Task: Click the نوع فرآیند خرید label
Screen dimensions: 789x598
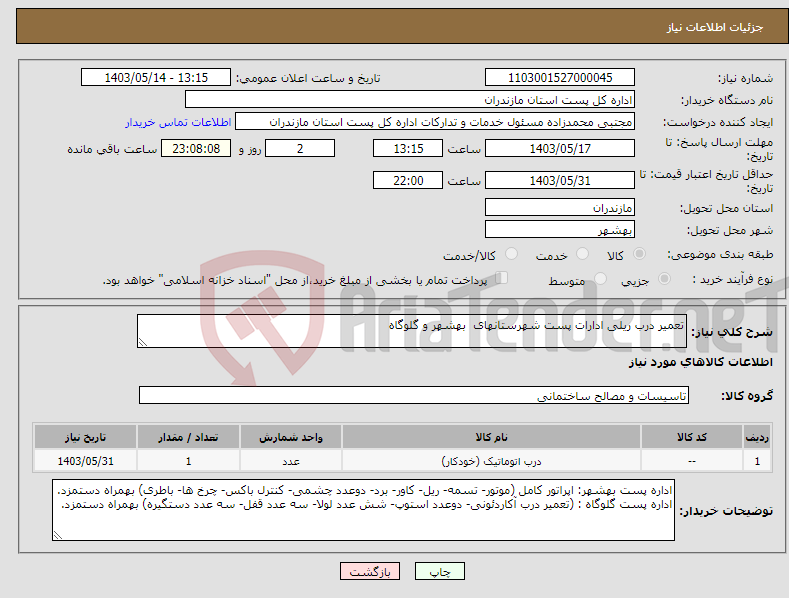Action: tap(733, 279)
